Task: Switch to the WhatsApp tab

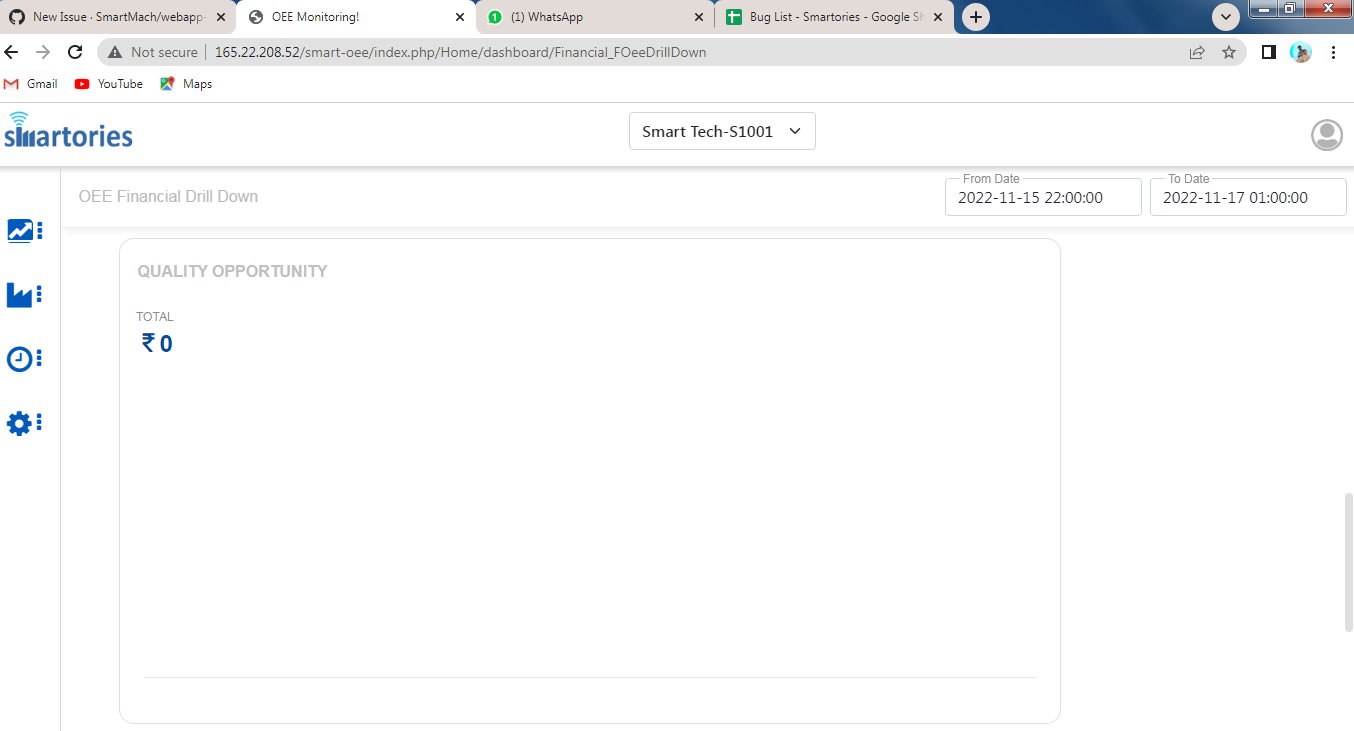Action: click(596, 17)
